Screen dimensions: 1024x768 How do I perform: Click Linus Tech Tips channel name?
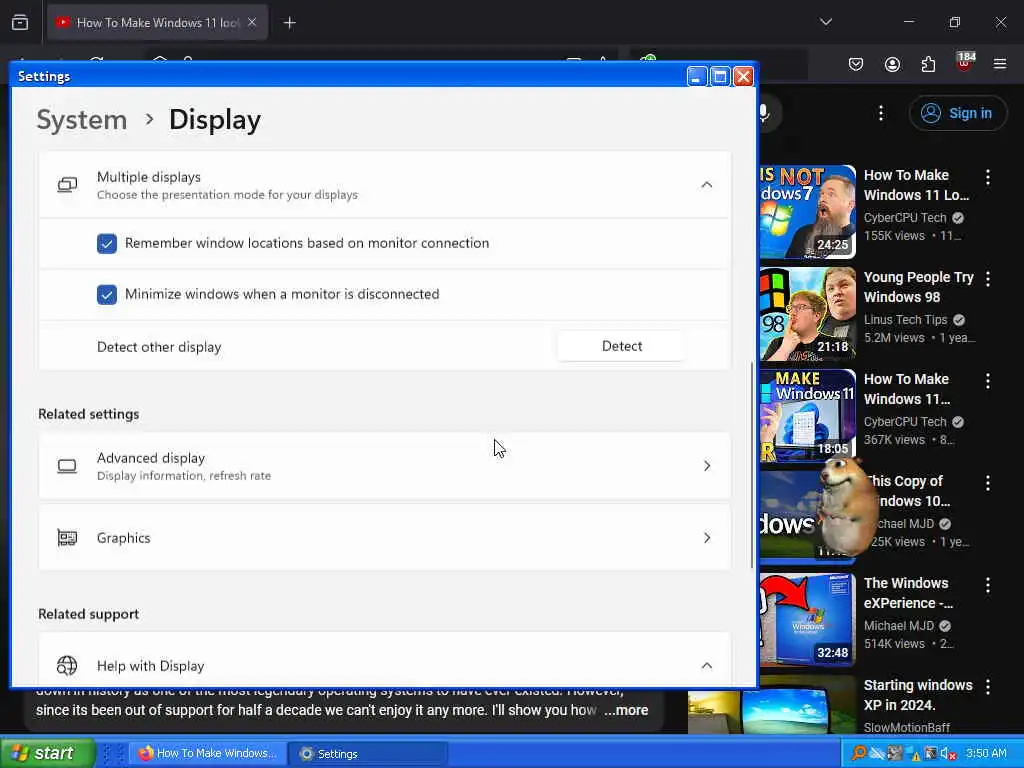pyautogui.click(x=905, y=319)
